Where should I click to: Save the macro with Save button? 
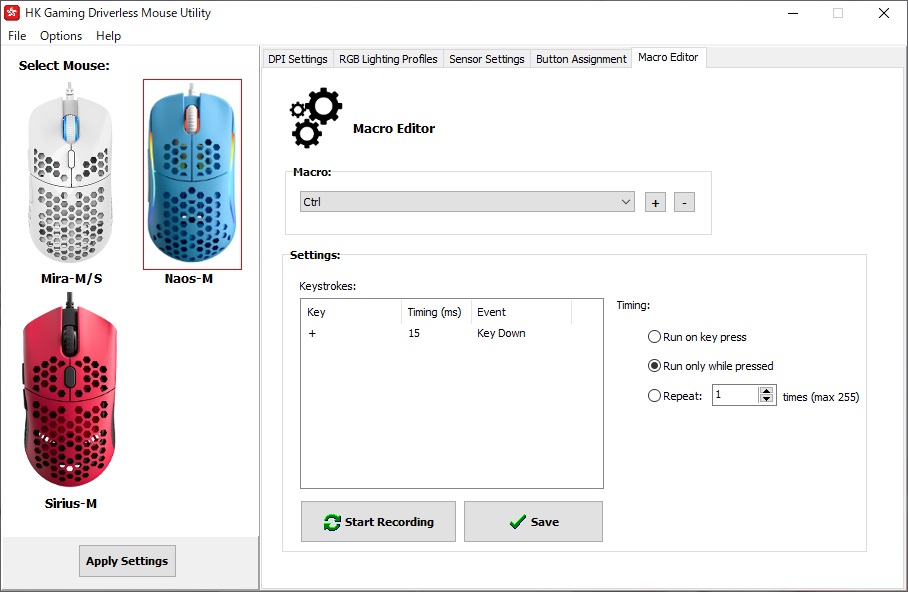[533, 522]
